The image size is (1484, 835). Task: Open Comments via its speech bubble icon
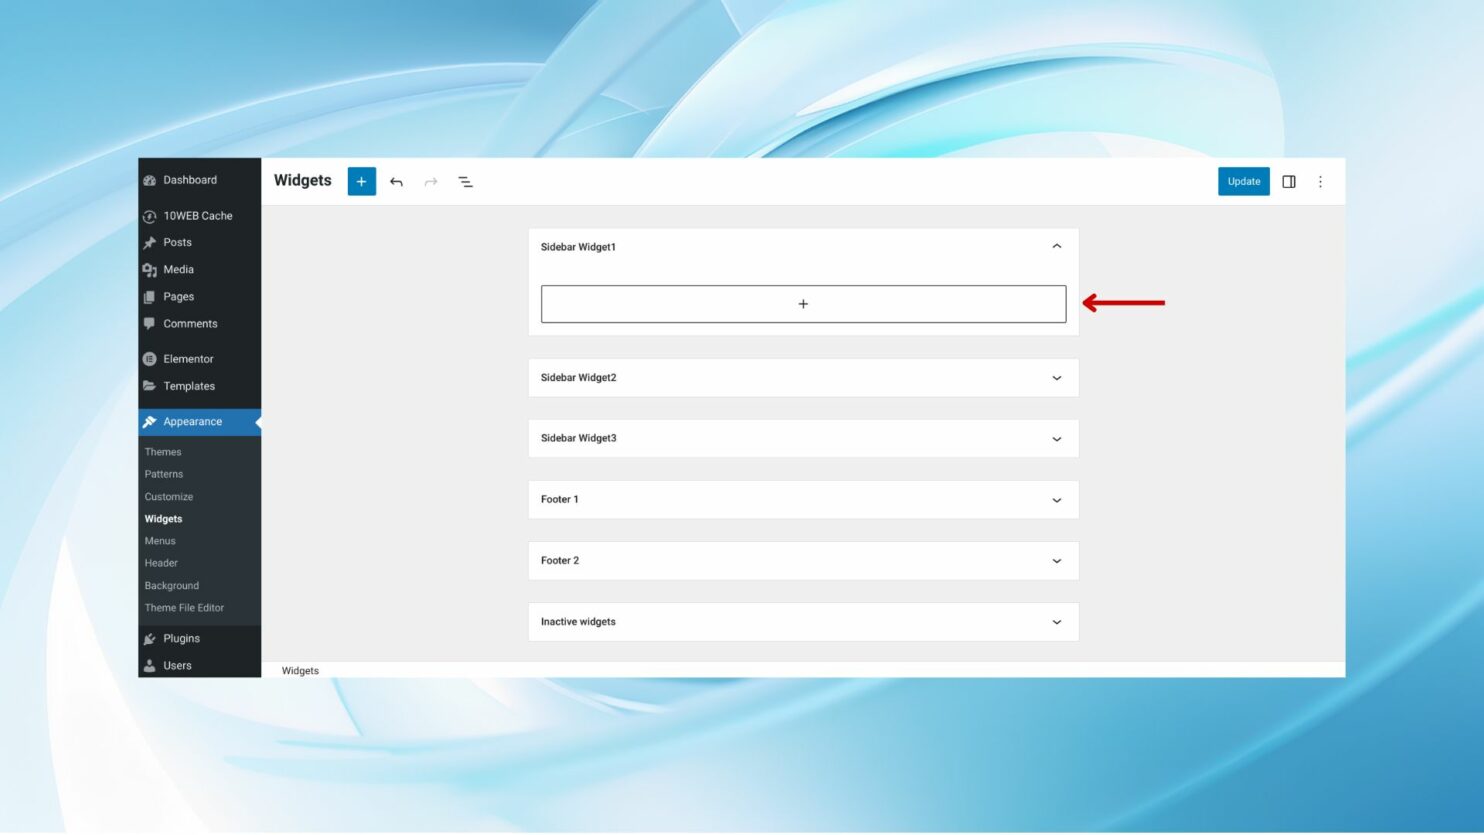[150, 323]
